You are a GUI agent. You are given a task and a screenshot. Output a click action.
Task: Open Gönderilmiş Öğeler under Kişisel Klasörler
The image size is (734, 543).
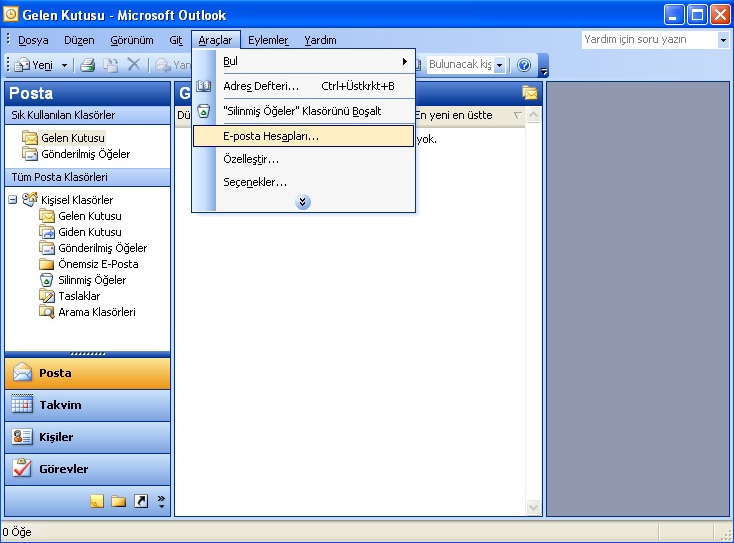(x=103, y=248)
